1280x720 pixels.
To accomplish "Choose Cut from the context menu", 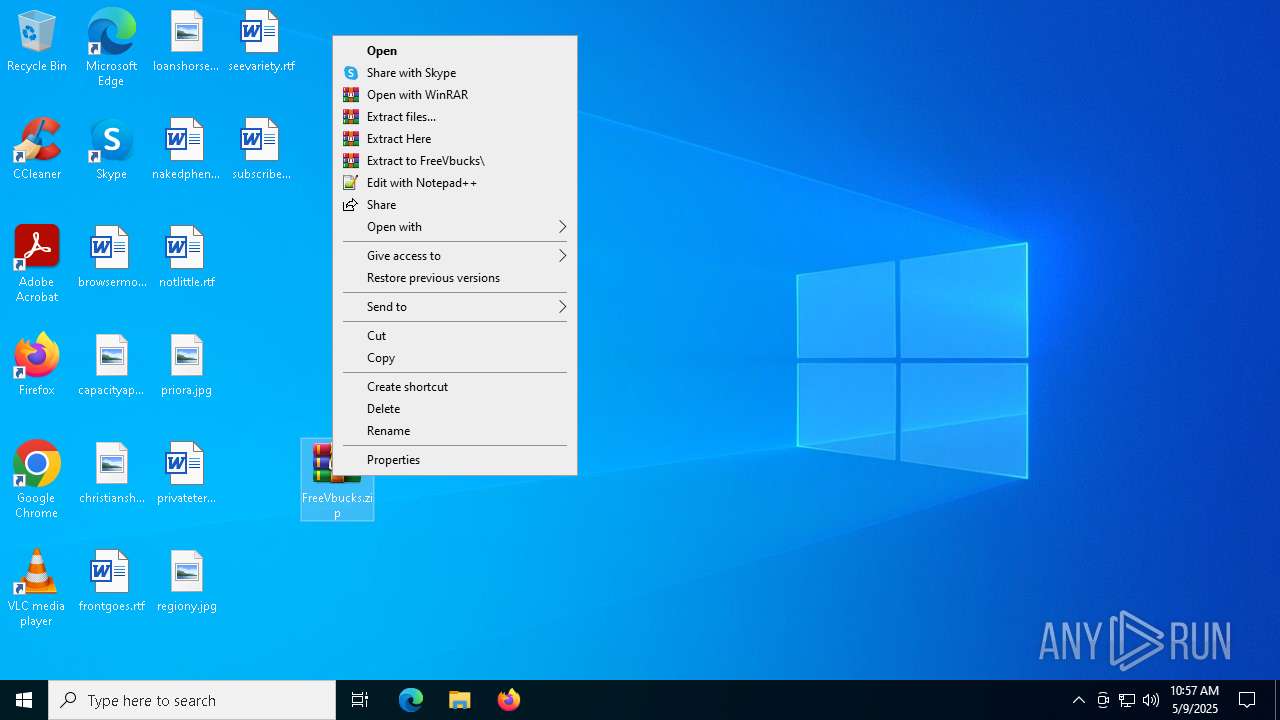I will point(455,336).
